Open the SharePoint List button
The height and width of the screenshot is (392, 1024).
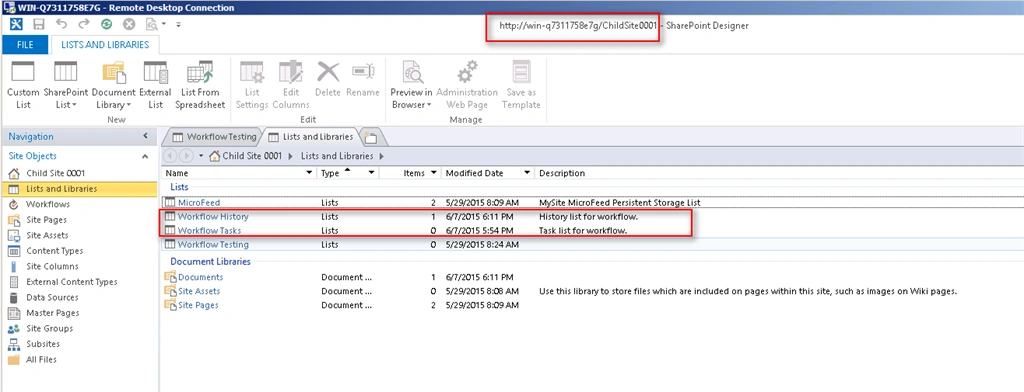pyautogui.click(x=66, y=85)
